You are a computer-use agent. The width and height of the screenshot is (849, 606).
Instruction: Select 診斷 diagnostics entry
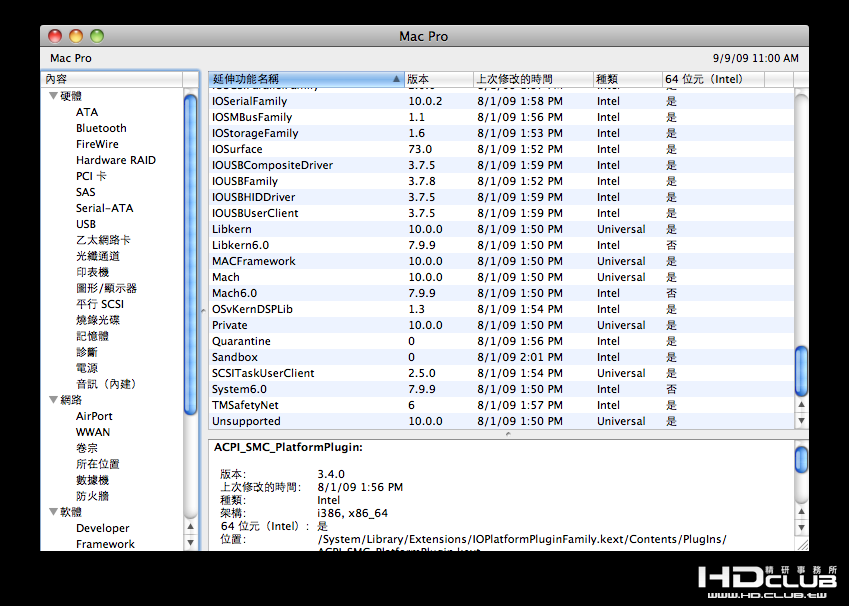pos(87,352)
